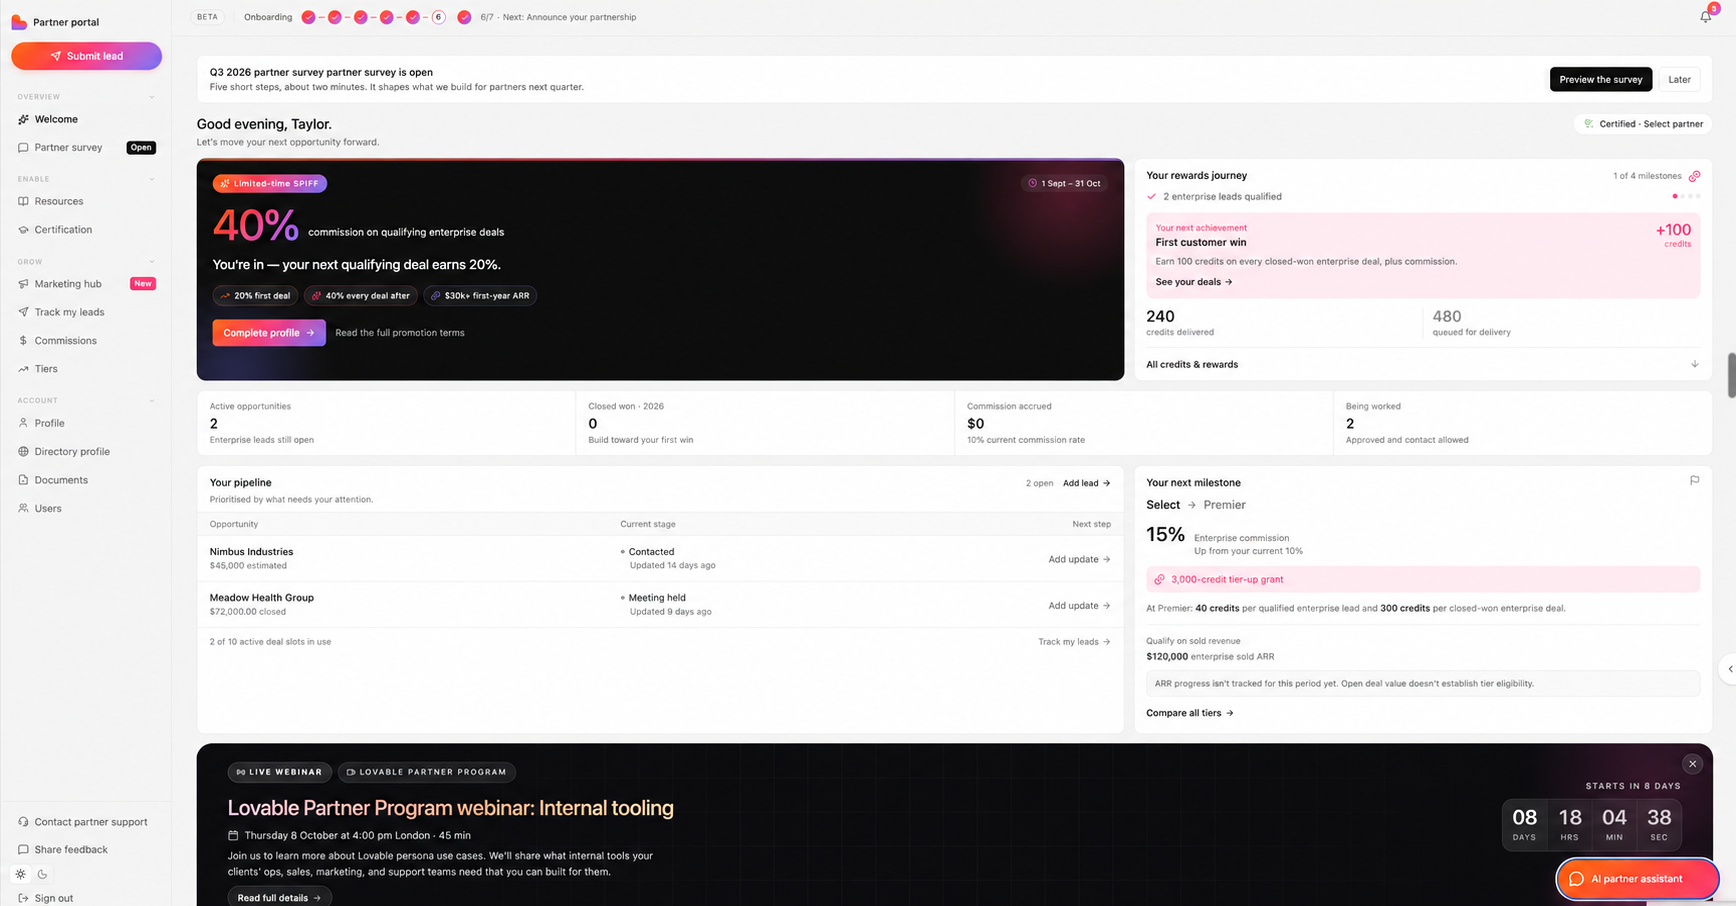Click Read the full promotion terms
1736x906 pixels.
(x=400, y=333)
